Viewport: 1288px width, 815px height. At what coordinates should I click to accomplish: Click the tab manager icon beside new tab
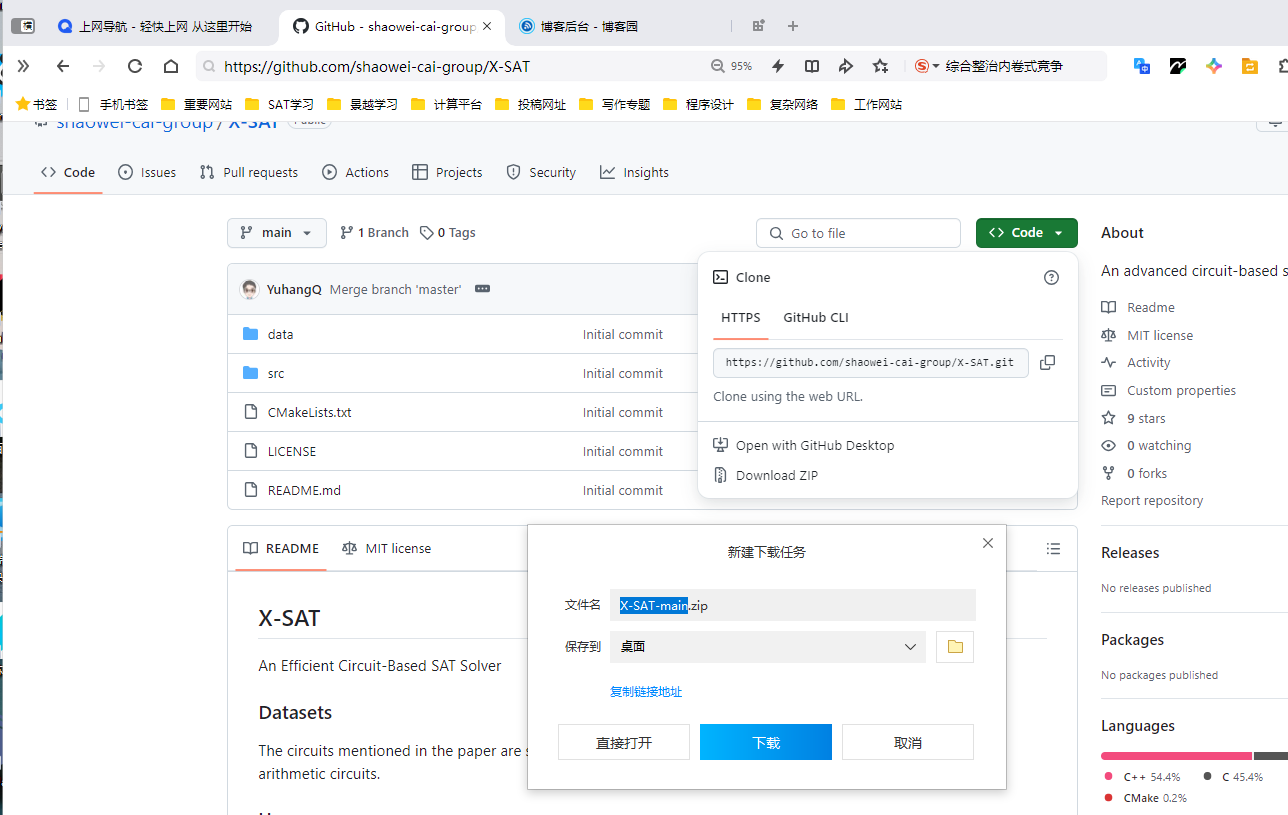tap(759, 26)
